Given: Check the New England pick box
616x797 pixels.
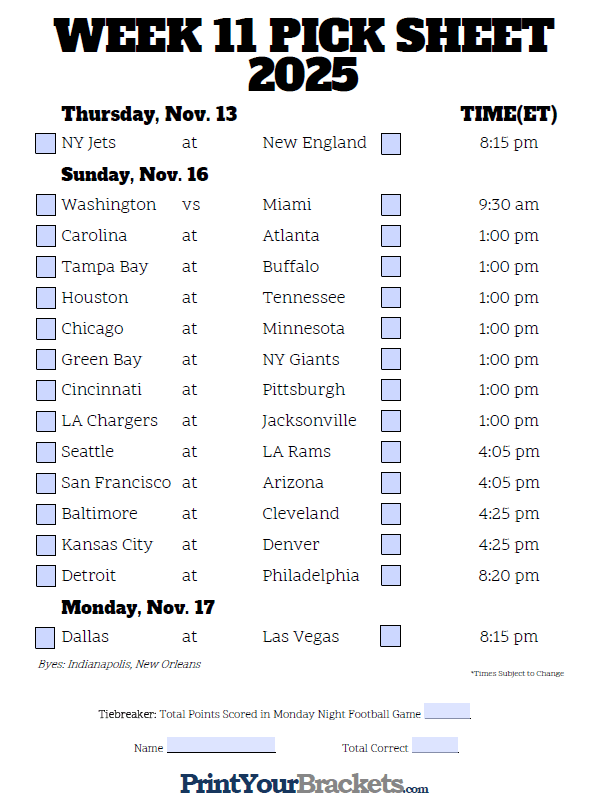Looking at the screenshot, I should [x=391, y=143].
